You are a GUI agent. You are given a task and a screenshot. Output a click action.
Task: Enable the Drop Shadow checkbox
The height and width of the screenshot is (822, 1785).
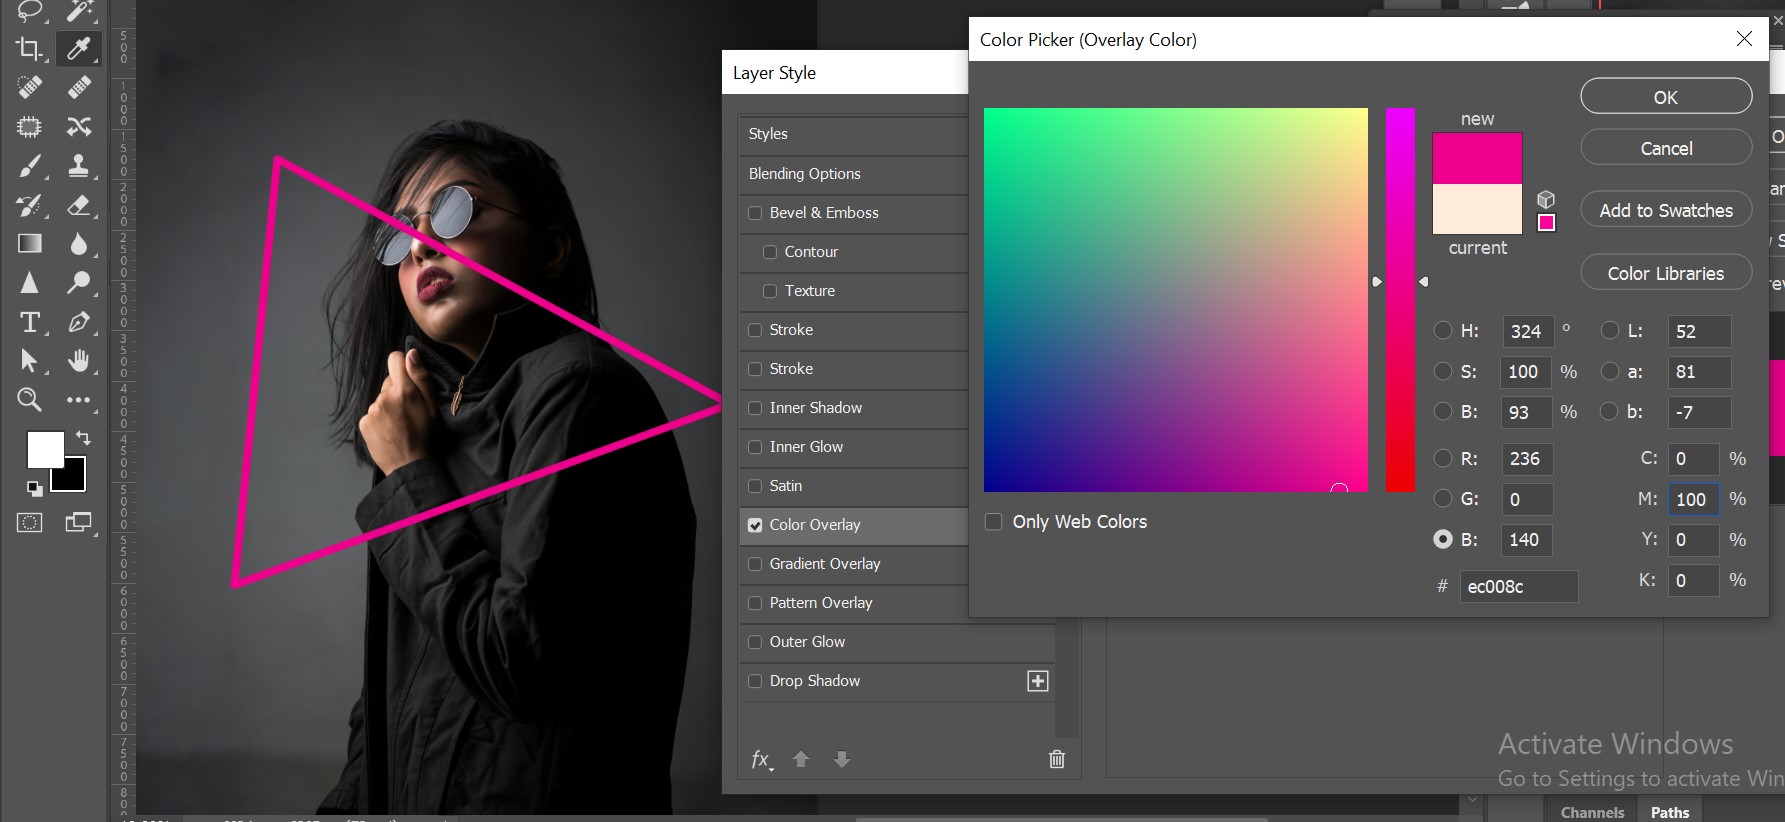[755, 681]
